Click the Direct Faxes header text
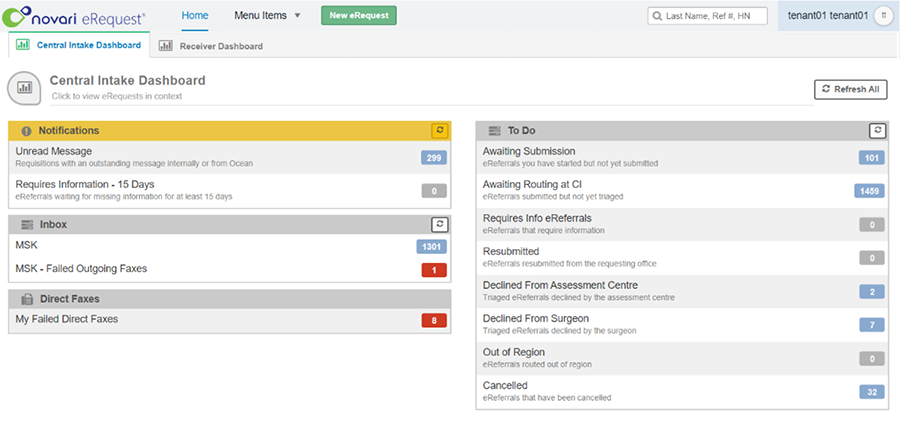900x421 pixels. (x=69, y=299)
